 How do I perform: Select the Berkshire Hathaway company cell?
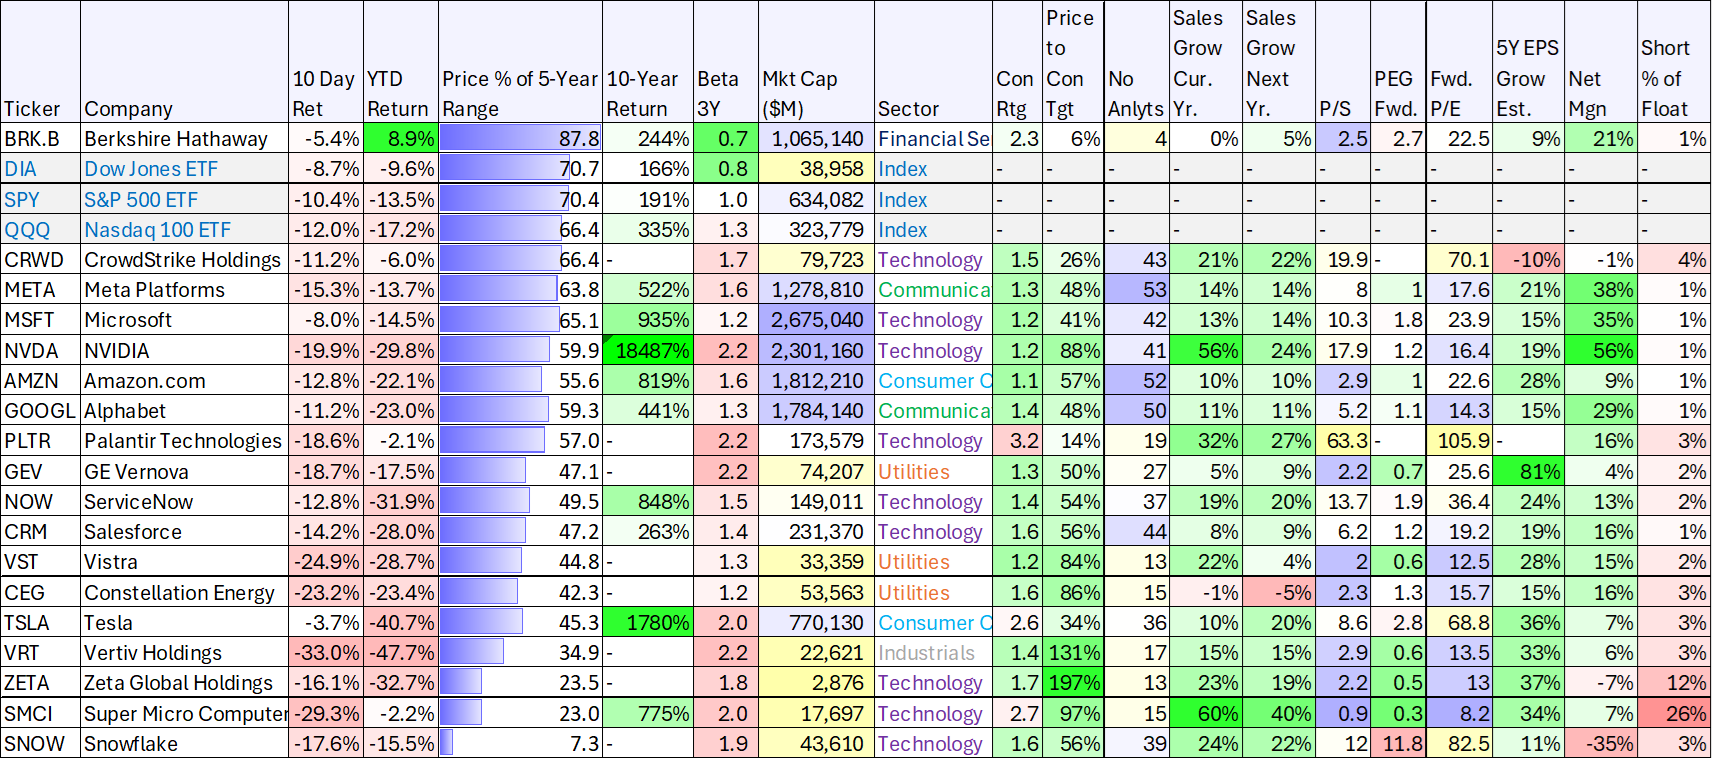pos(185,139)
